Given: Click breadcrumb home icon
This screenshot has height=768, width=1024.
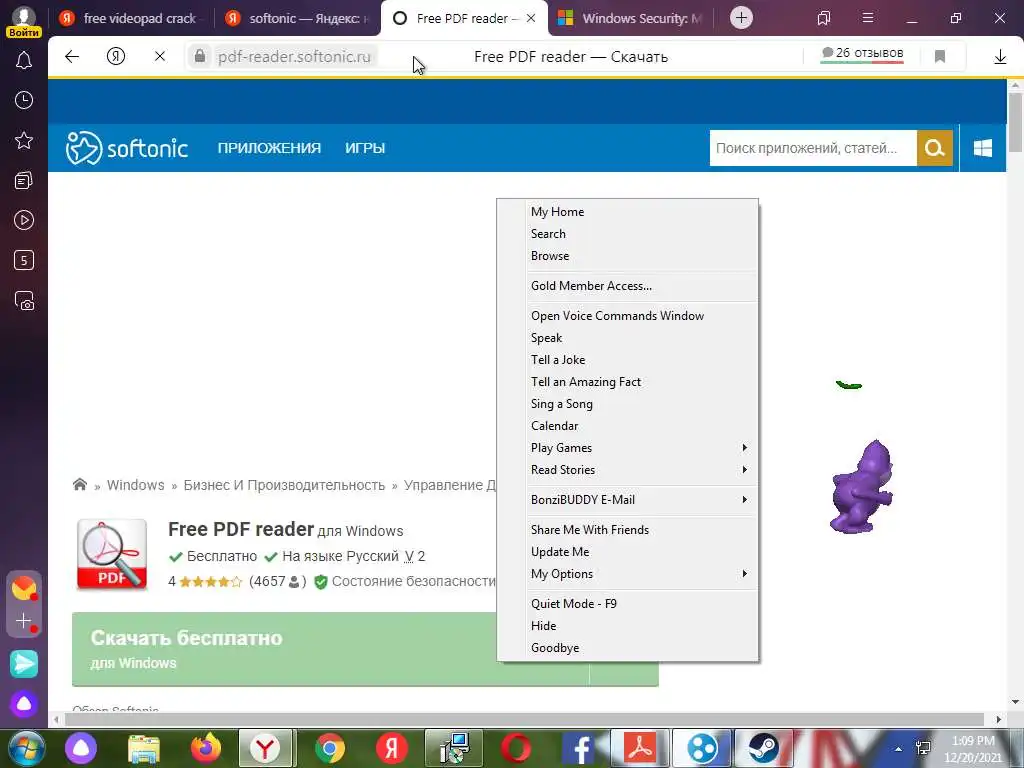Looking at the screenshot, I should pyautogui.click(x=80, y=485).
